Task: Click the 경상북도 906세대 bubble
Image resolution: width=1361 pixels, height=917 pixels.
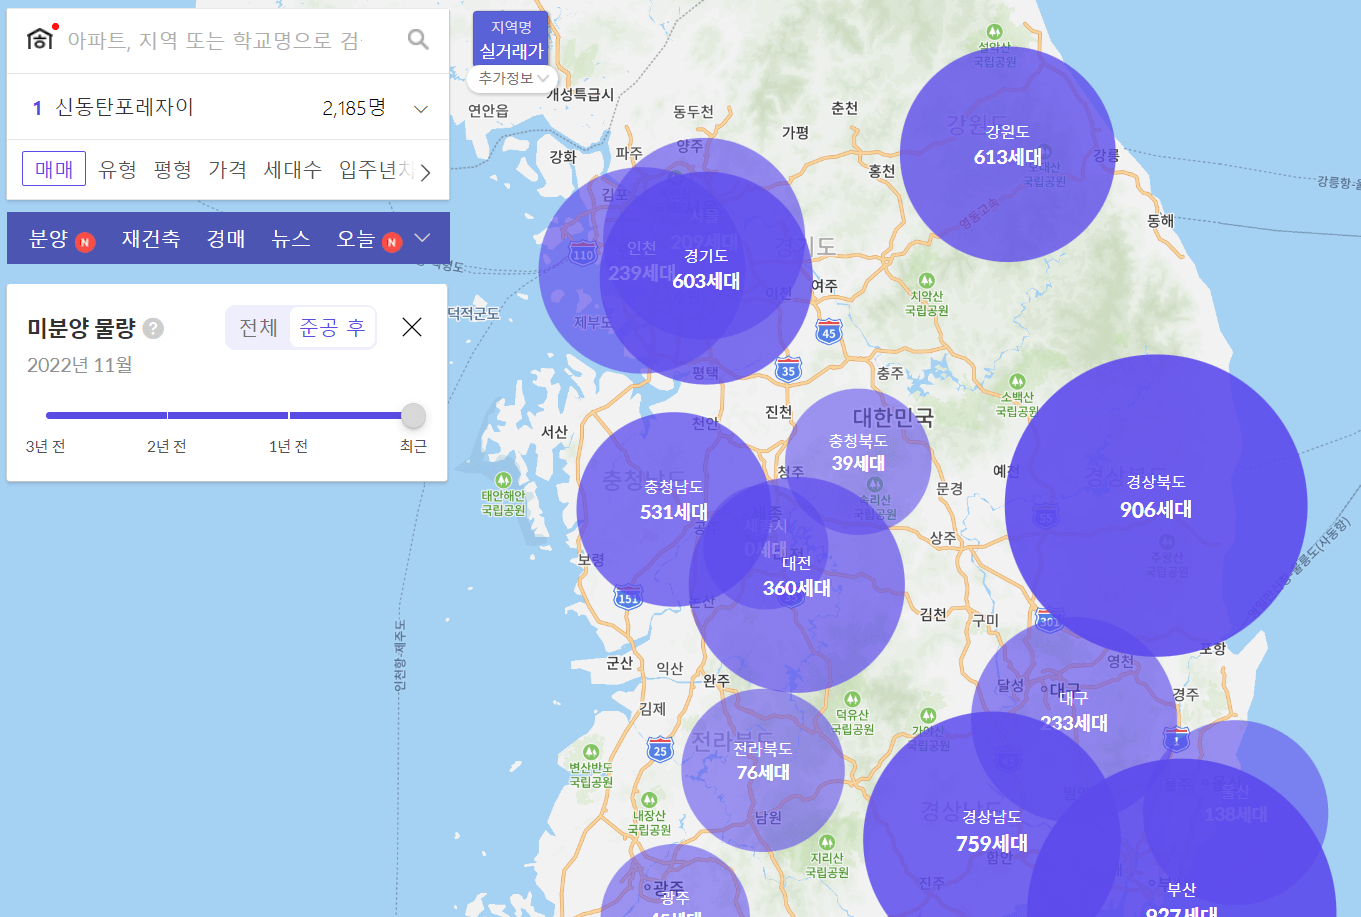Action: pyautogui.click(x=1156, y=505)
